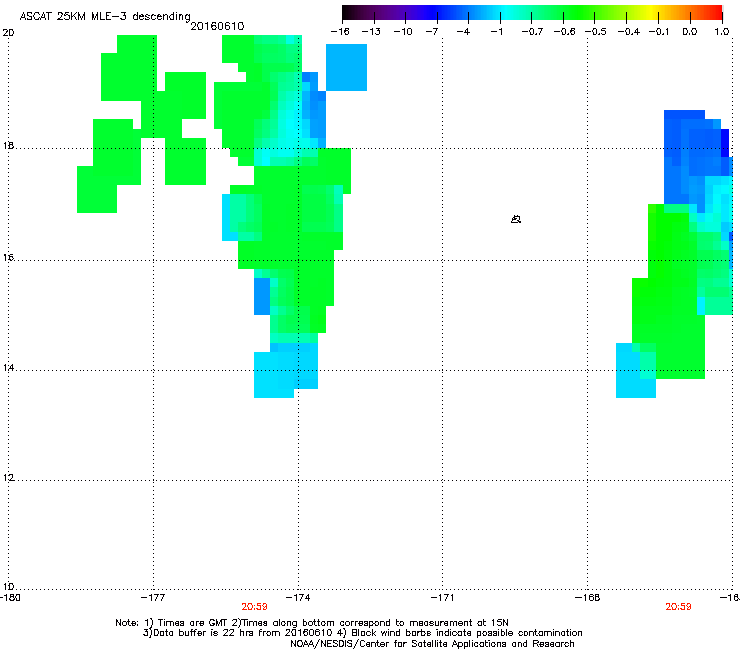This screenshot has height=650, width=740.
Task: Click the color scale label "0.0"
Action: (x=690, y=32)
